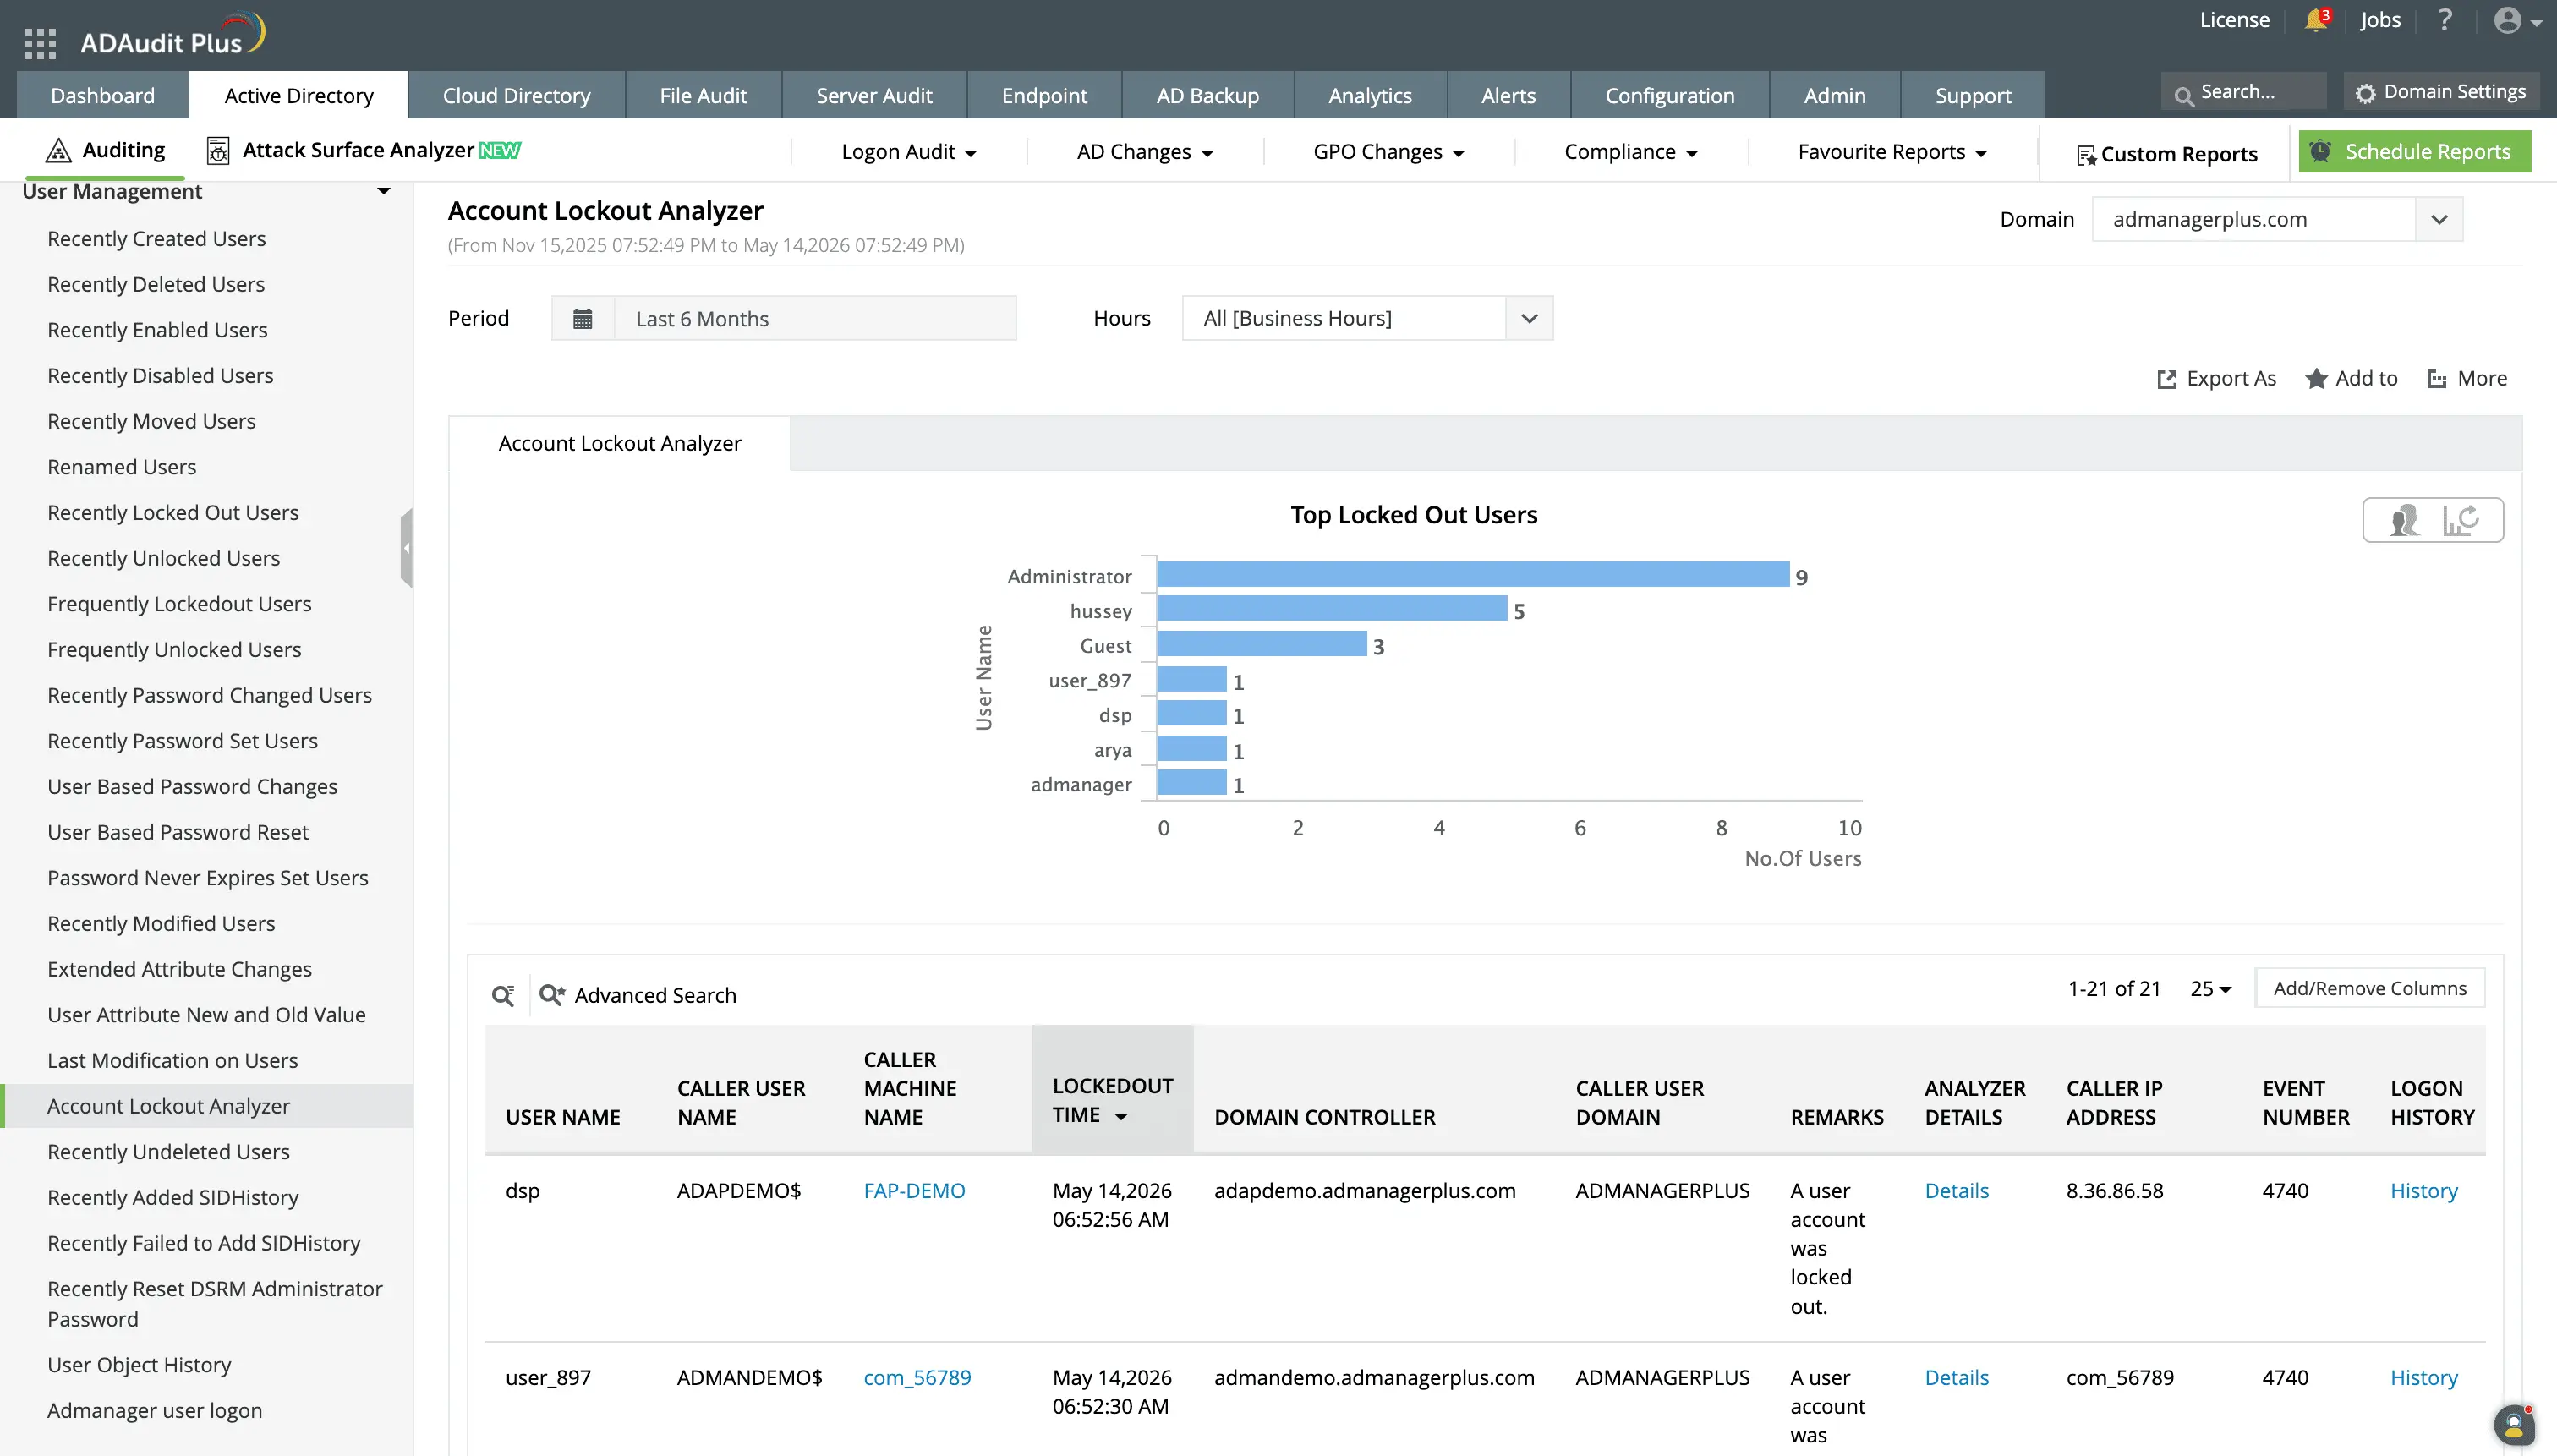Open History for the user_897 row
Viewport: 2557px width, 1456px height.
(x=2423, y=1378)
